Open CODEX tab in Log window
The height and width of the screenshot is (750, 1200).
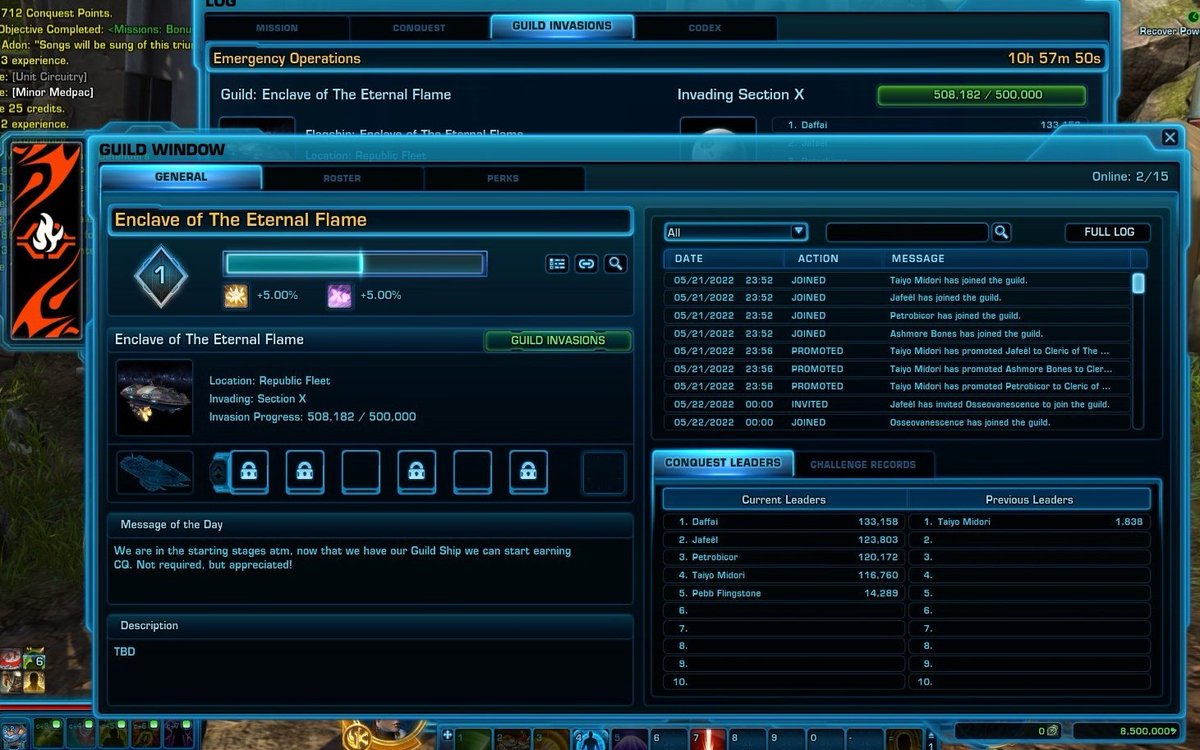(705, 28)
